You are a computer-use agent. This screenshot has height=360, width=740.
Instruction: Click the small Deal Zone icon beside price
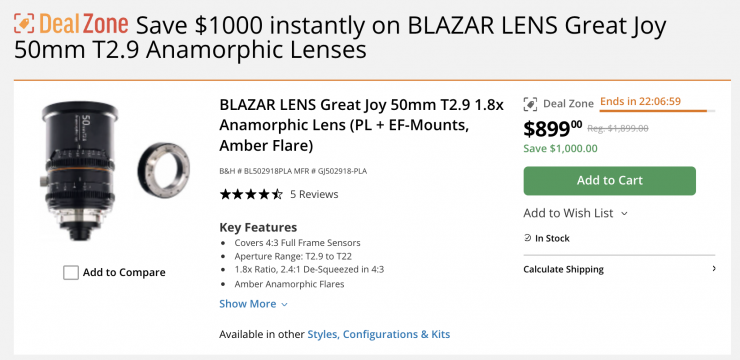click(530, 103)
